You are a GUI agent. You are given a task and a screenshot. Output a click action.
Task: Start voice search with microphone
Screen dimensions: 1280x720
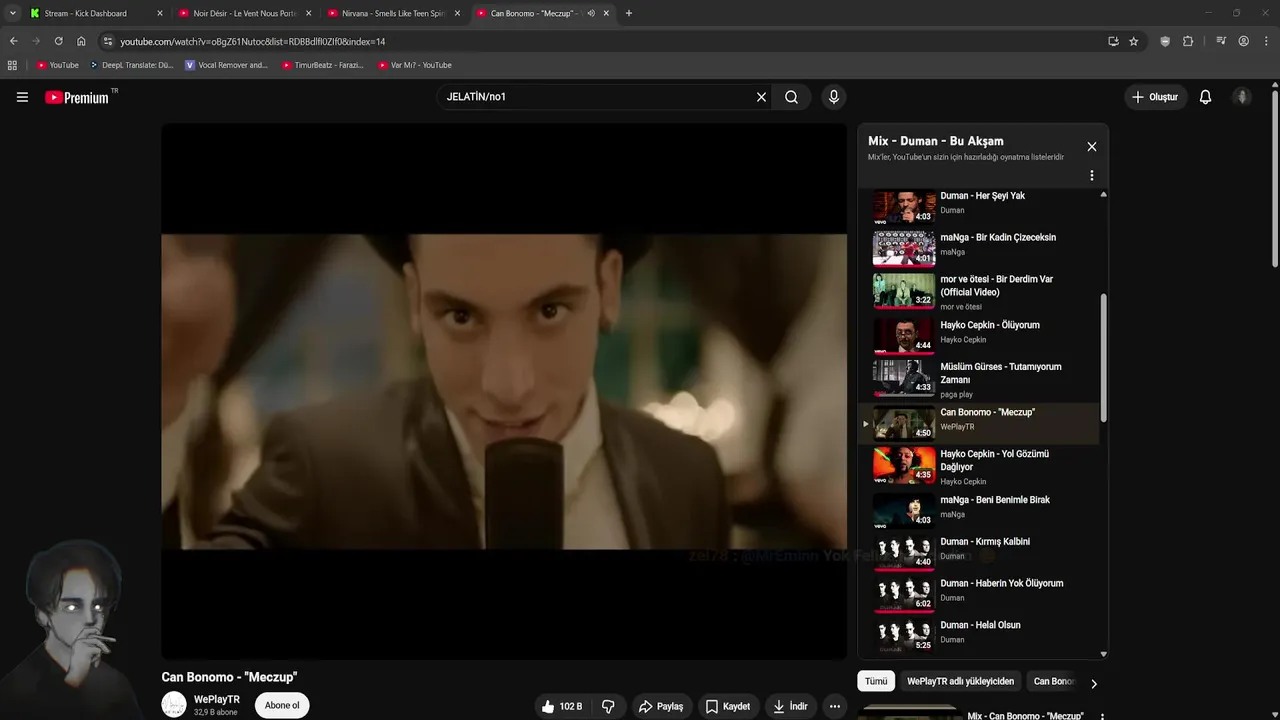(833, 97)
